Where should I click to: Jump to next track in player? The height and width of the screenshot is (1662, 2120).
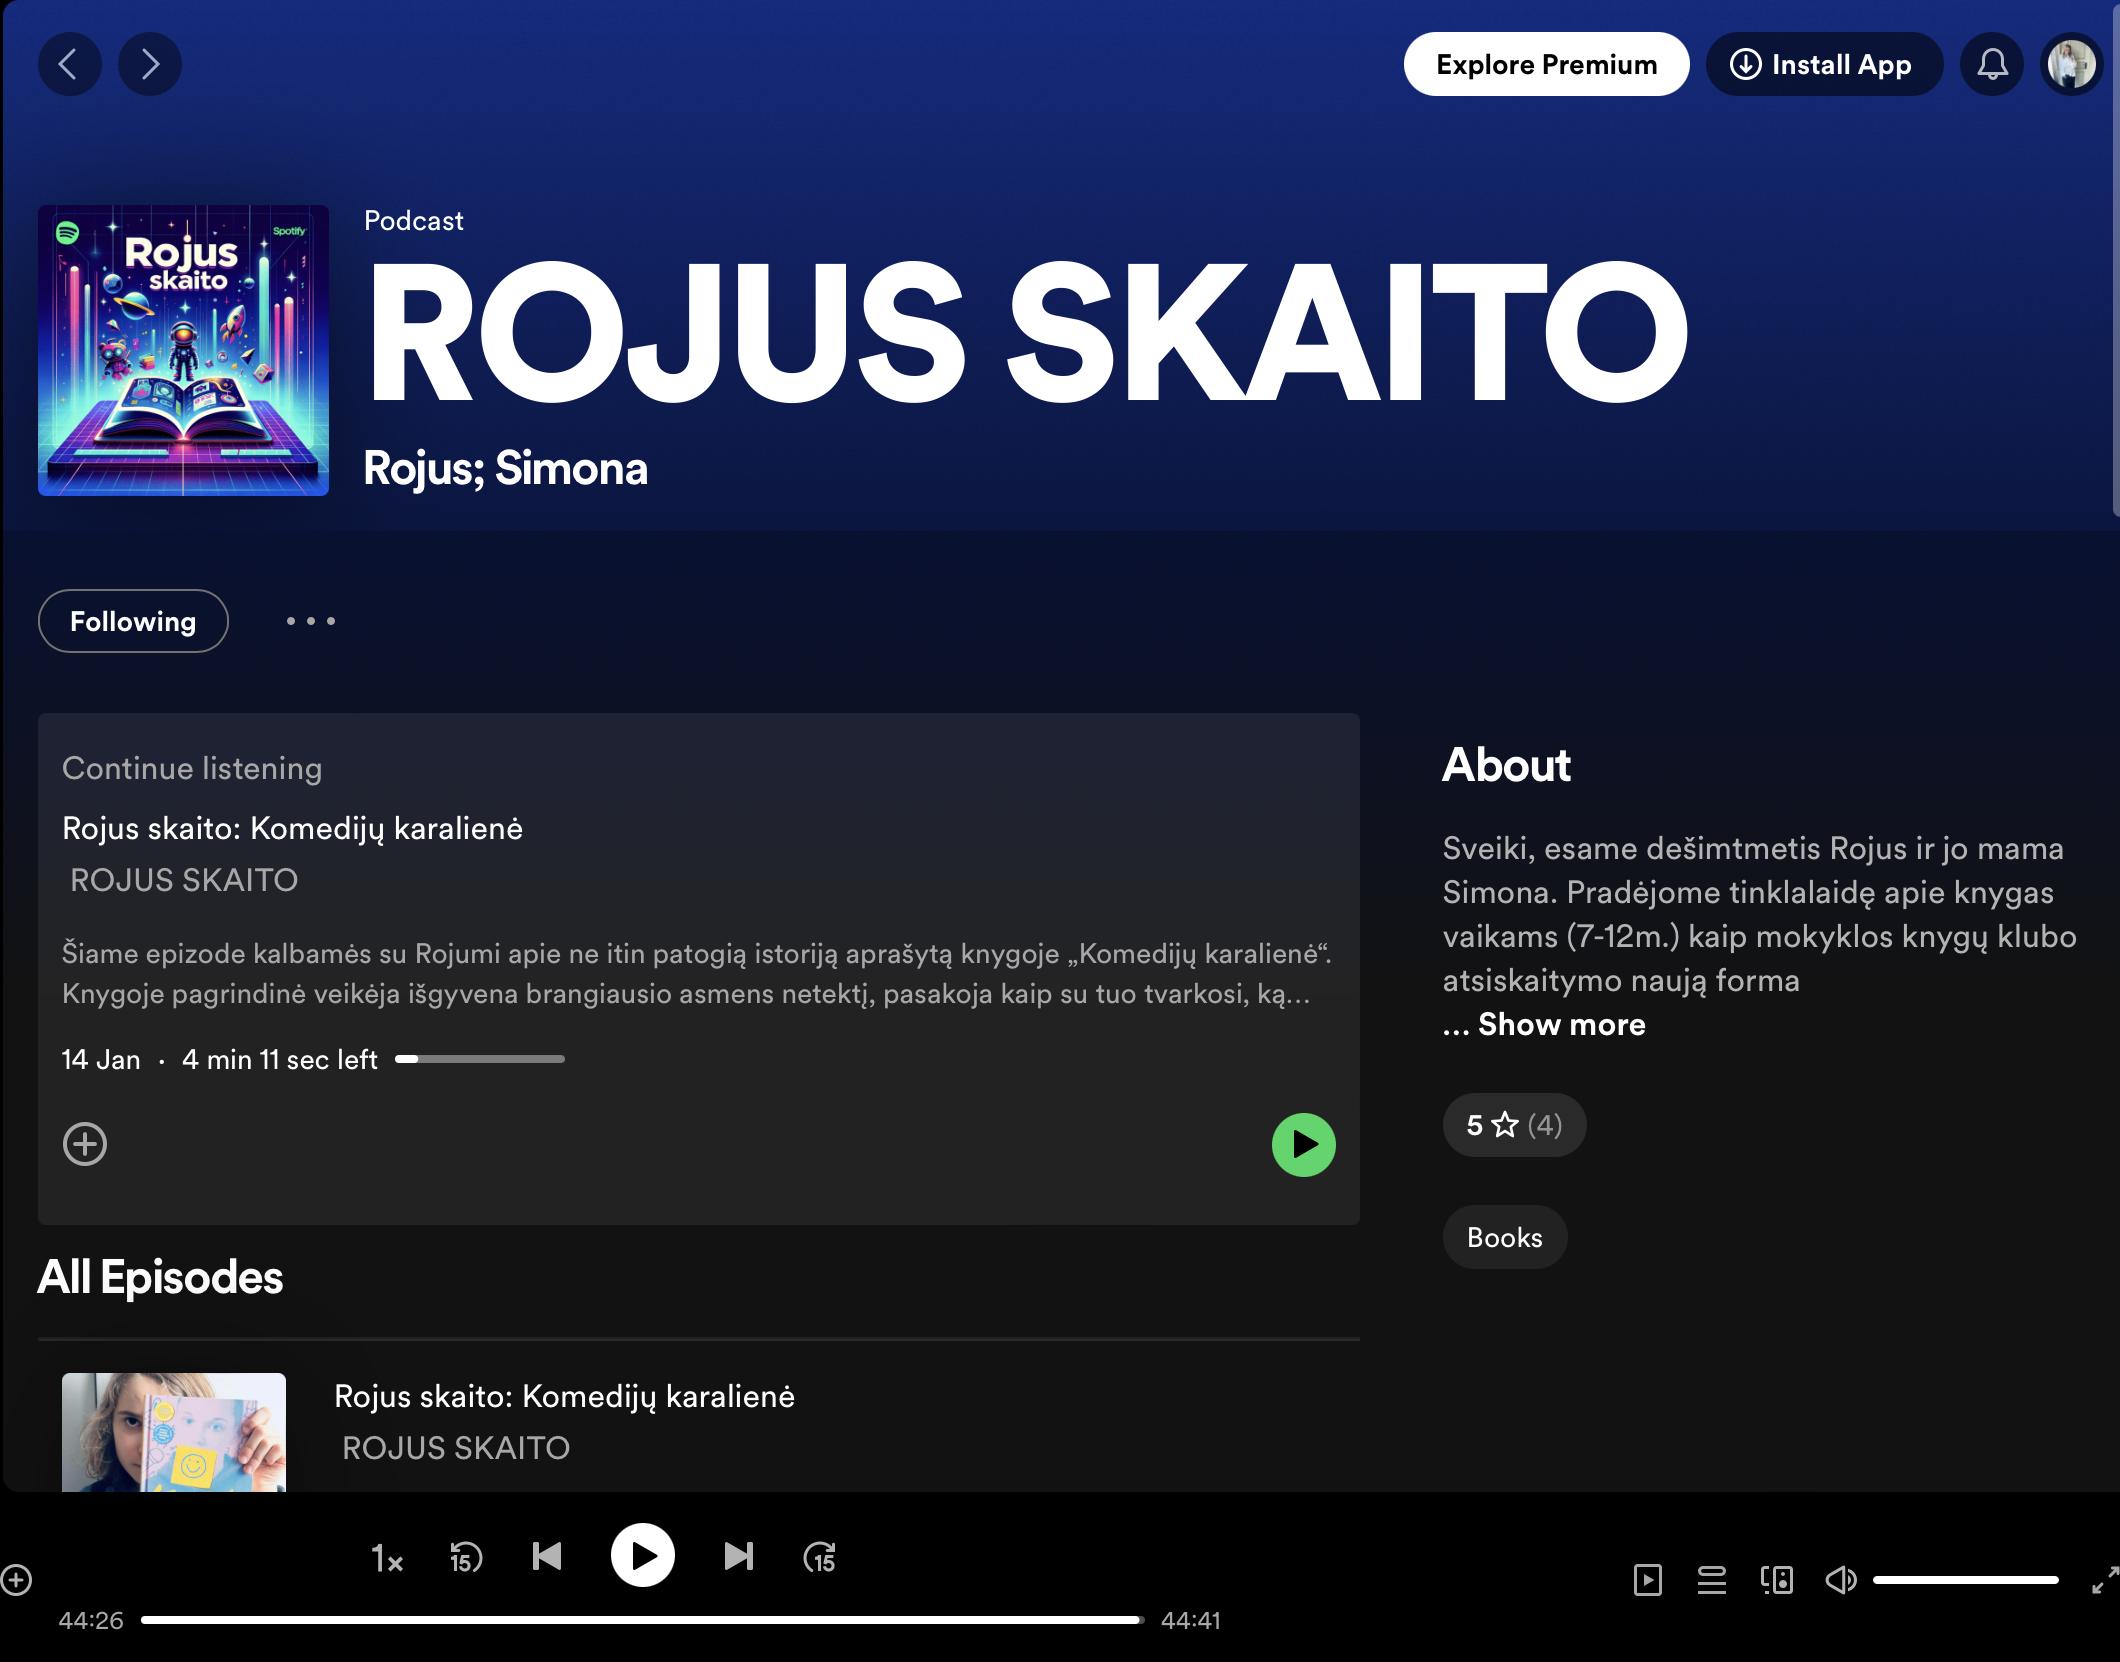738,1556
